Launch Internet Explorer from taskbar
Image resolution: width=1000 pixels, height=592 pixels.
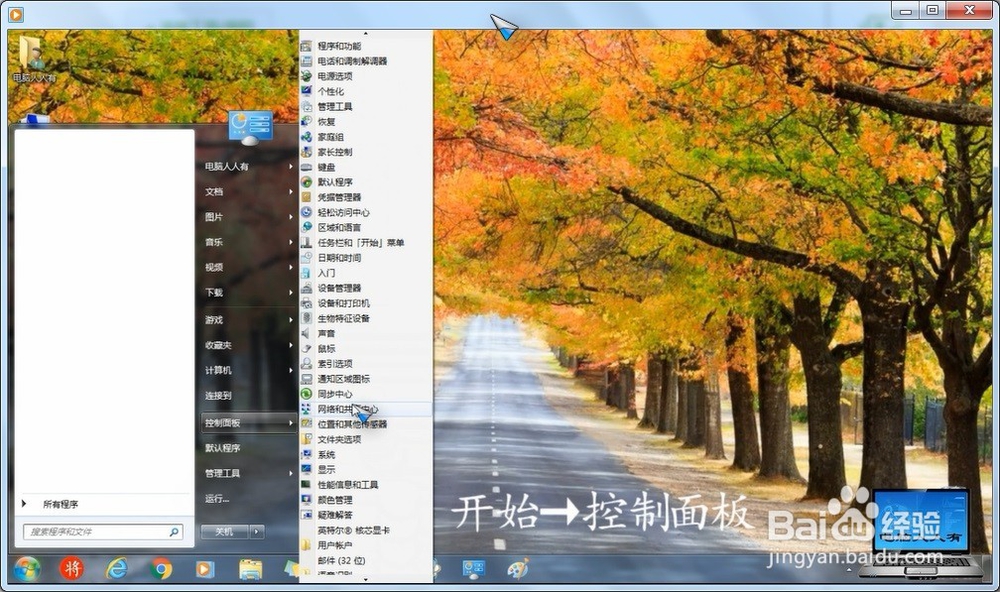(117, 568)
